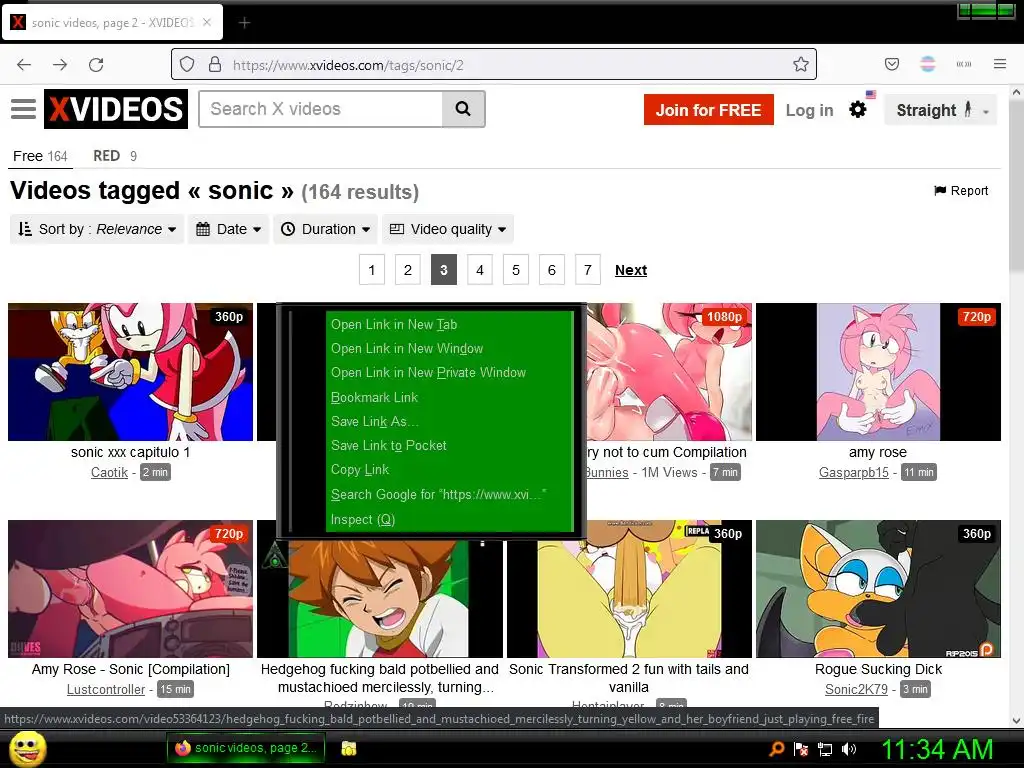The height and width of the screenshot is (768, 1024).
Task: Click the taskbar magnifier search icon
Action: coord(776,749)
